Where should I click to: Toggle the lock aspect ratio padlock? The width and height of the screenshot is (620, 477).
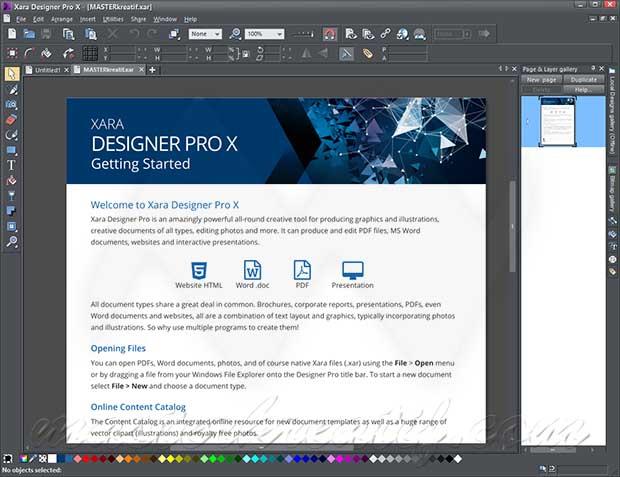[246, 54]
